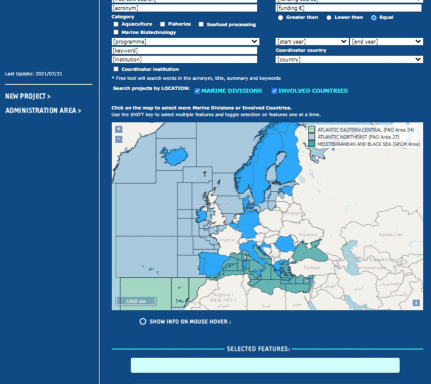Open the coordinator country dropdown
The width and height of the screenshot is (431, 384).
(349, 59)
